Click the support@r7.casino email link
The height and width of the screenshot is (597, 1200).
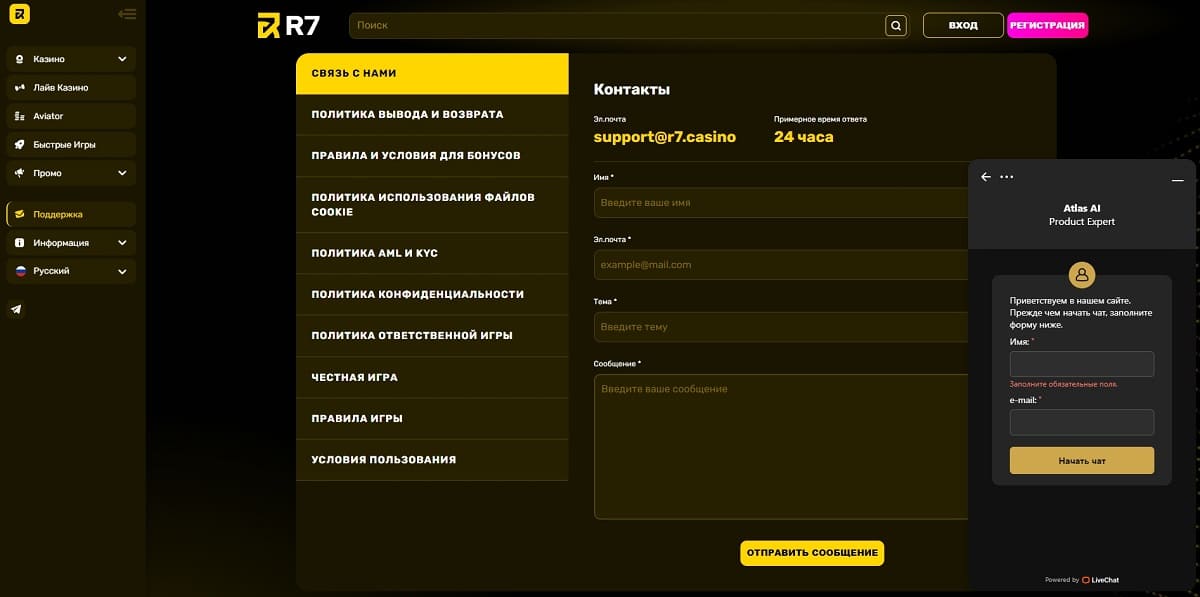pos(665,137)
